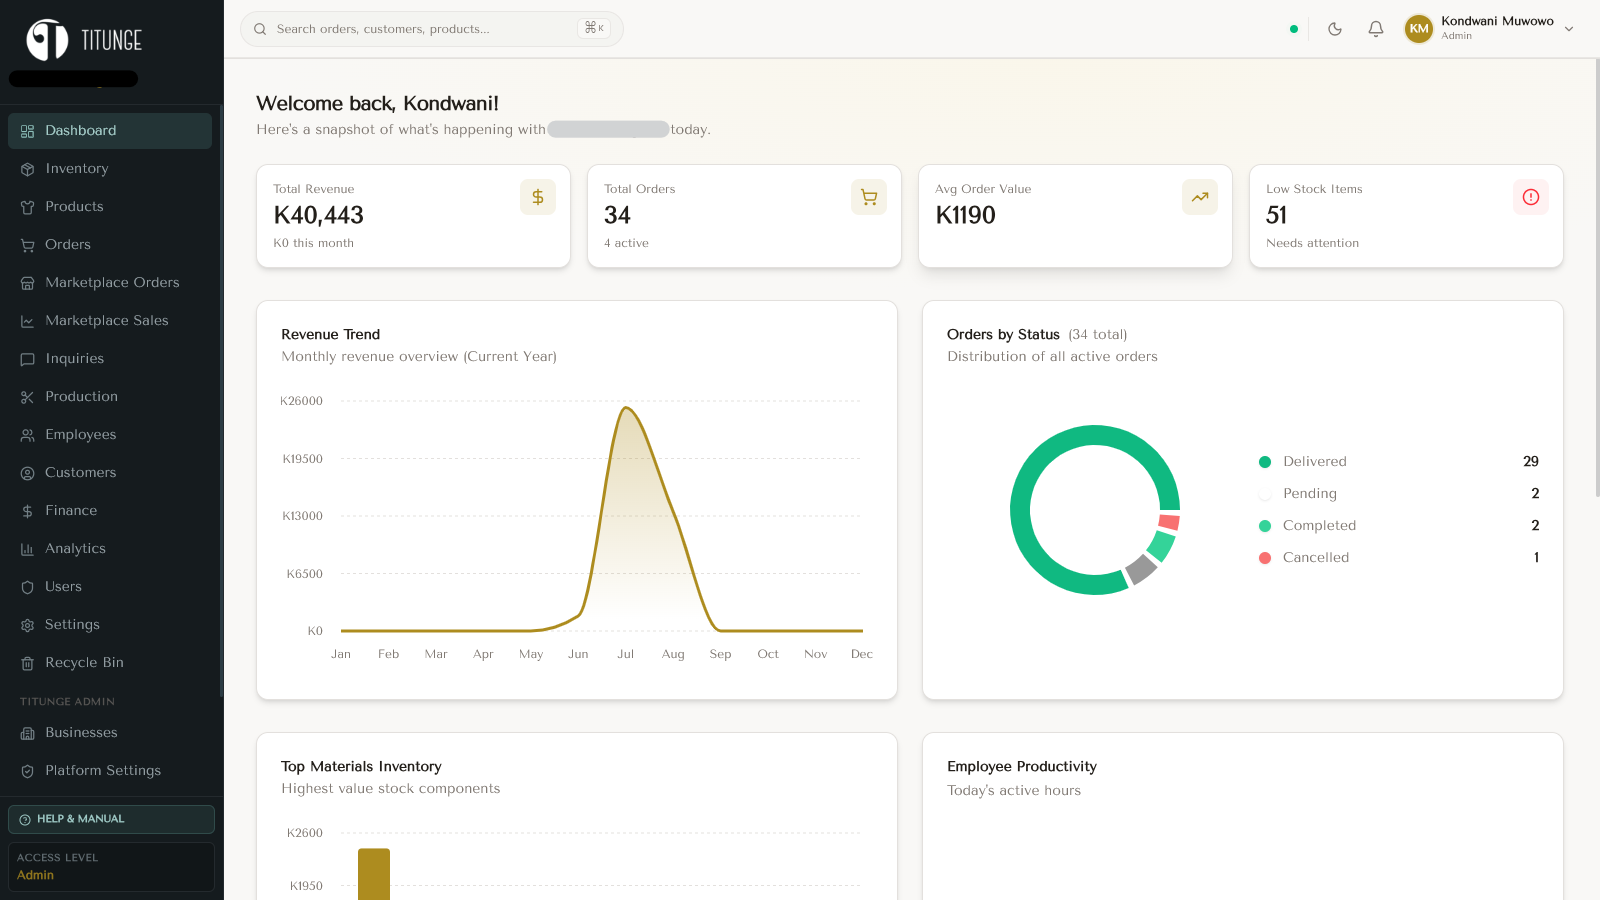Click the Total Orders shopping cart icon

869,197
